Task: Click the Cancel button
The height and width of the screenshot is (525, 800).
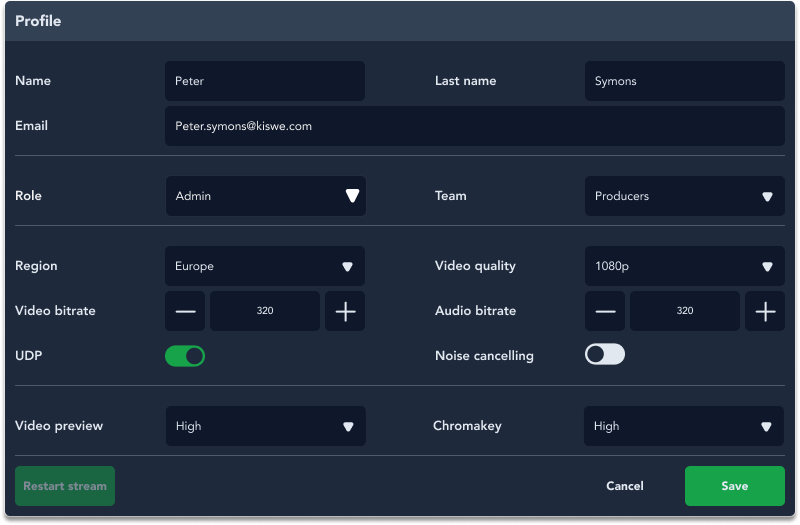Action: tap(625, 487)
